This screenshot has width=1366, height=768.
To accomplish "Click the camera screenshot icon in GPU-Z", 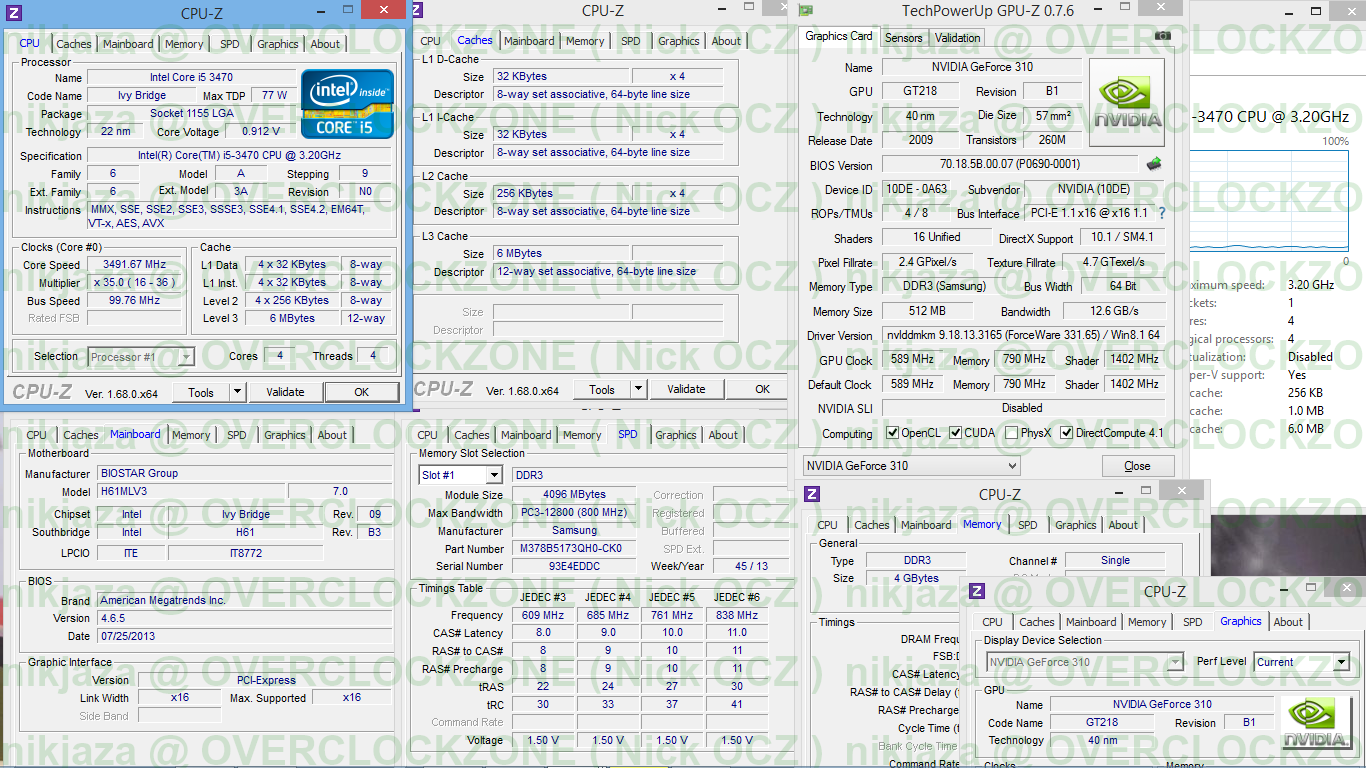I will (x=1162, y=36).
